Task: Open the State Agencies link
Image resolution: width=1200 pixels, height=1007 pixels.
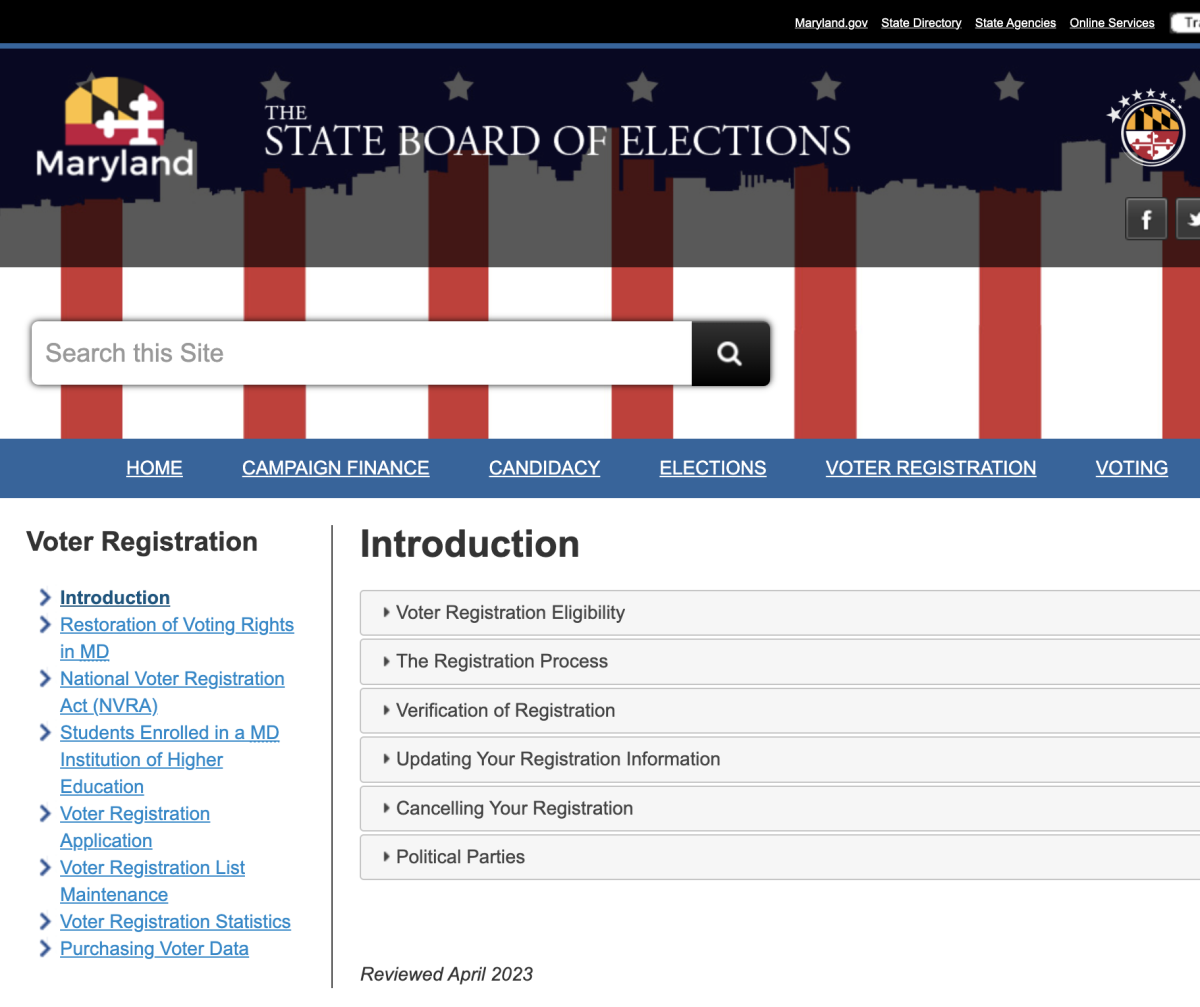Action: coord(1016,23)
